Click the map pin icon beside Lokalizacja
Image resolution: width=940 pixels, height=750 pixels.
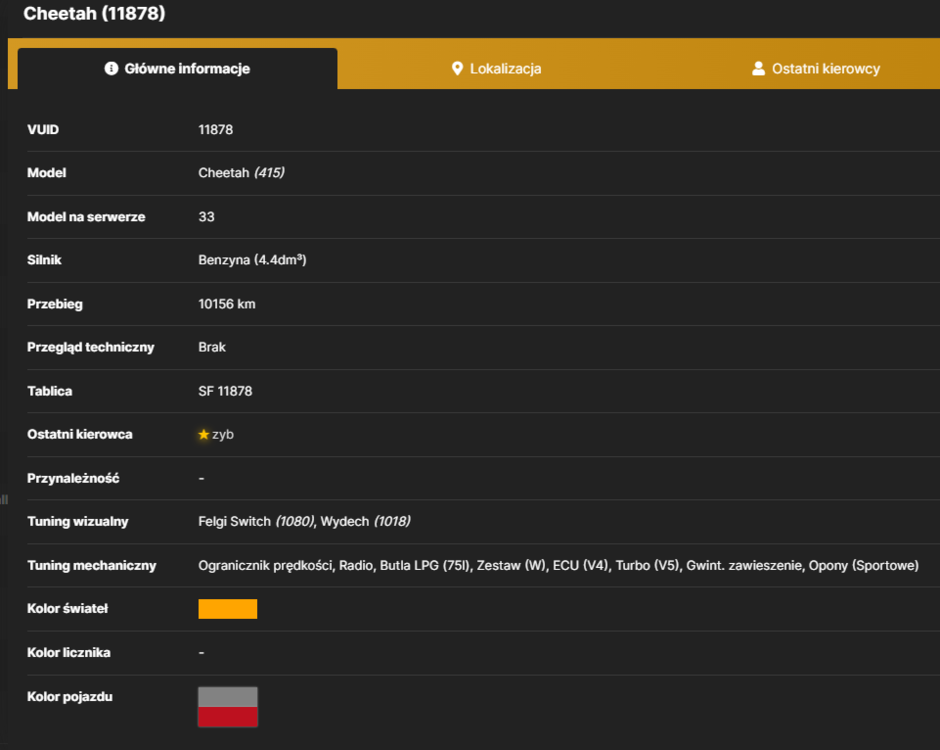click(457, 69)
